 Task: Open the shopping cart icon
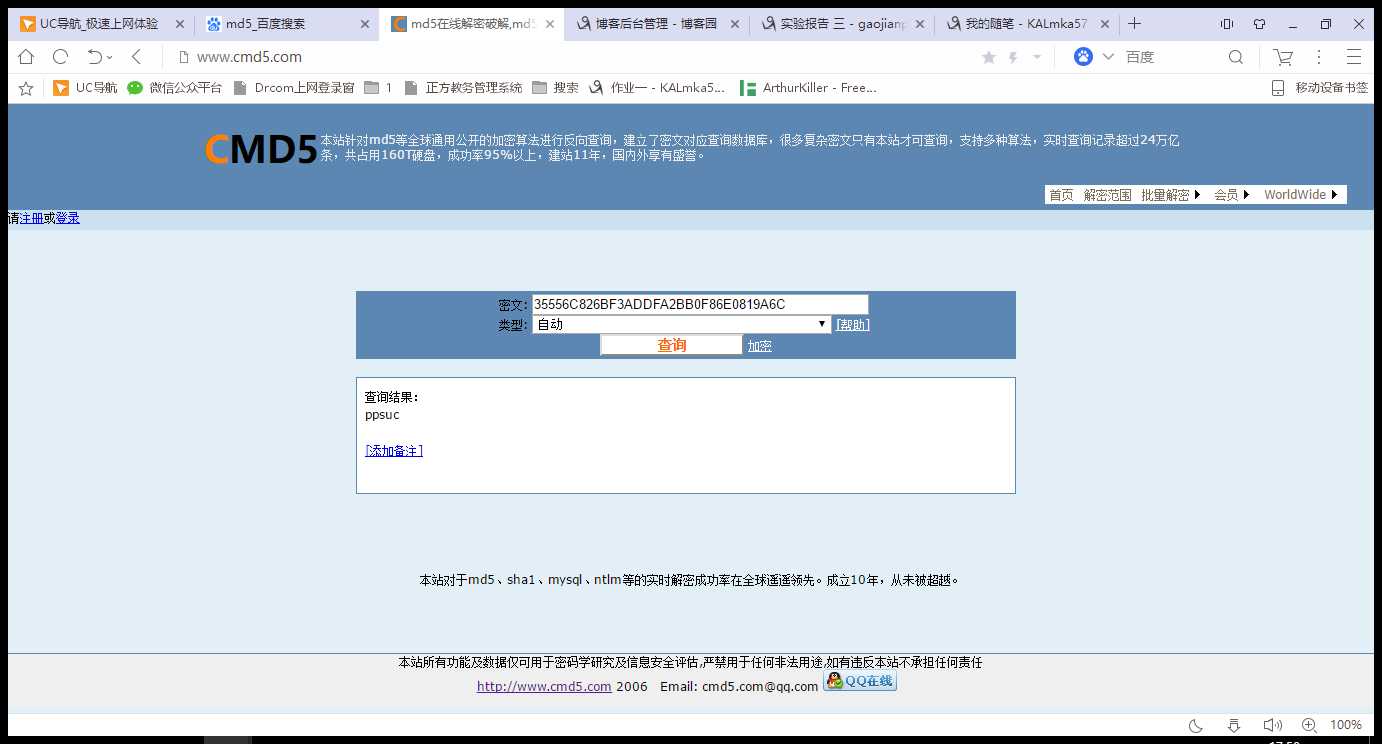[1282, 57]
